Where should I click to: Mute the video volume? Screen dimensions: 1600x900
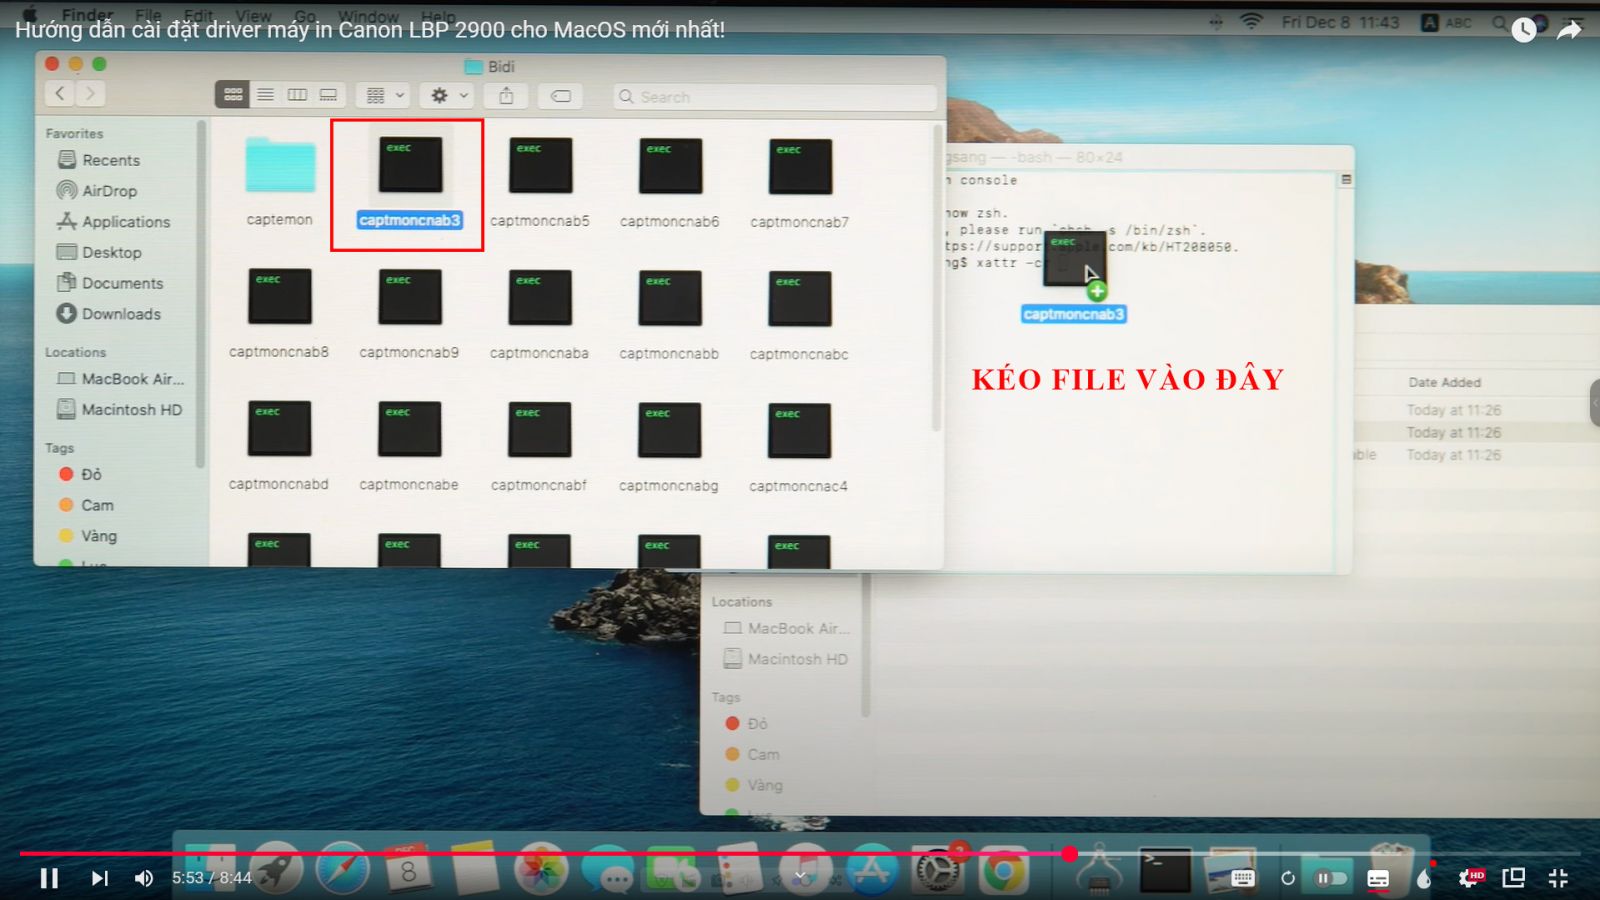pos(144,878)
